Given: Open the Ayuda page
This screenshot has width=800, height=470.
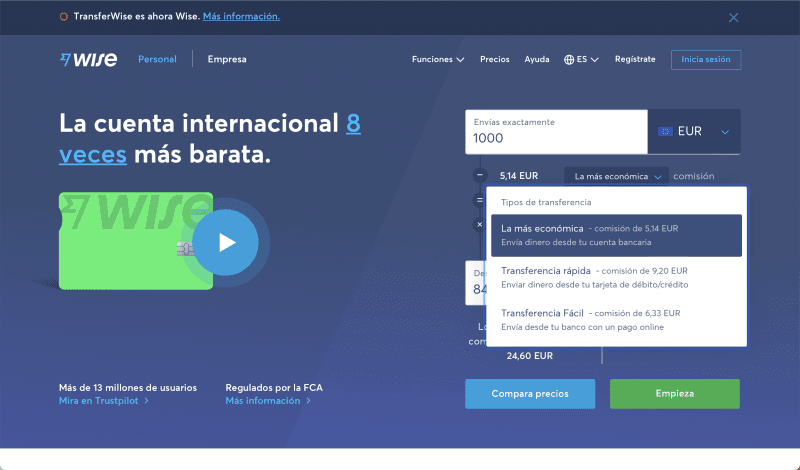Looking at the screenshot, I should [537, 59].
